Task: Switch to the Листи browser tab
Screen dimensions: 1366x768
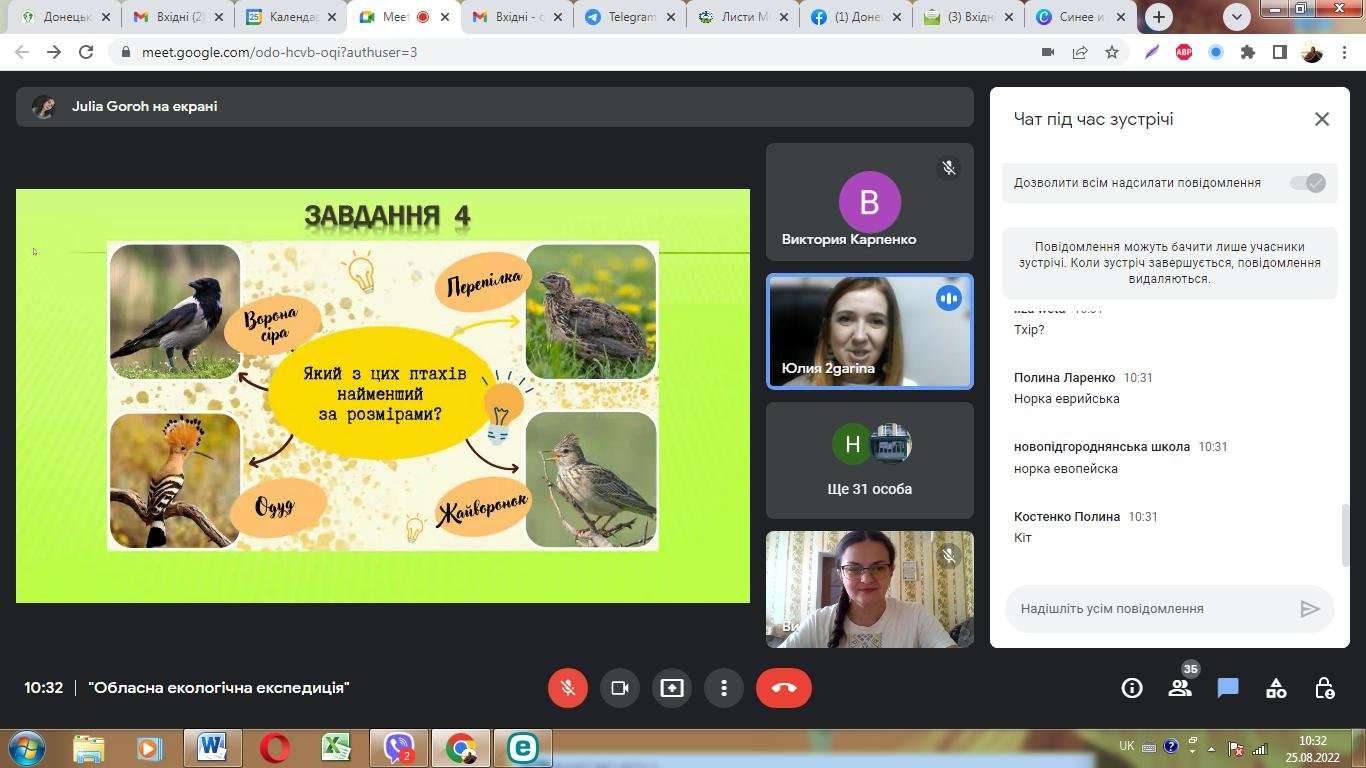Action: 742,17
